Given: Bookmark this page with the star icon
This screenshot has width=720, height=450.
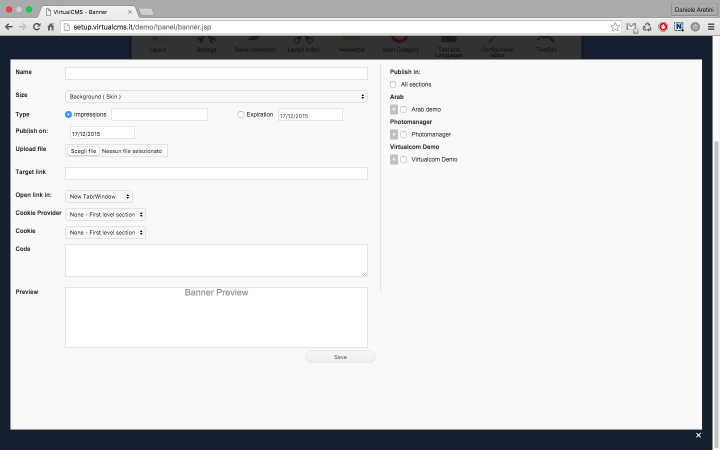Looking at the screenshot, I should [615, 26].
